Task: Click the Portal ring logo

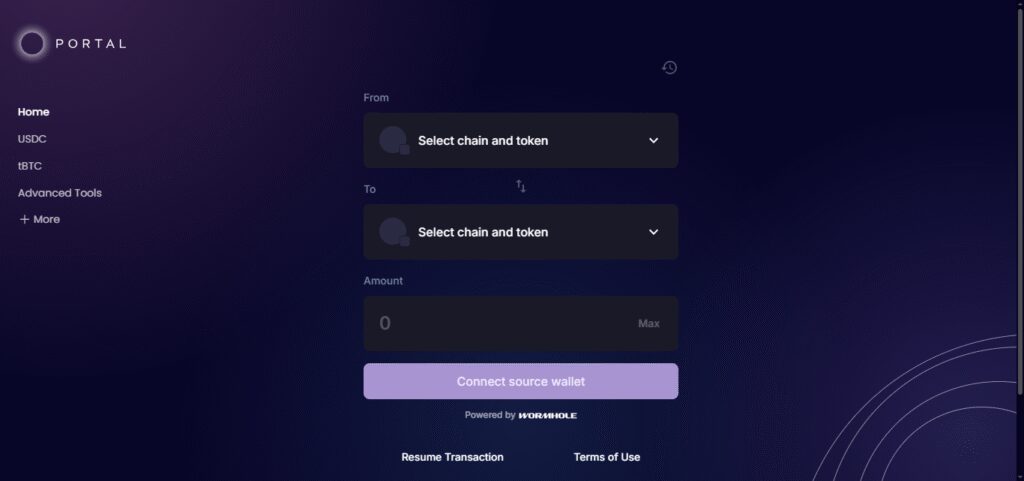Action: tap(31, 44)
